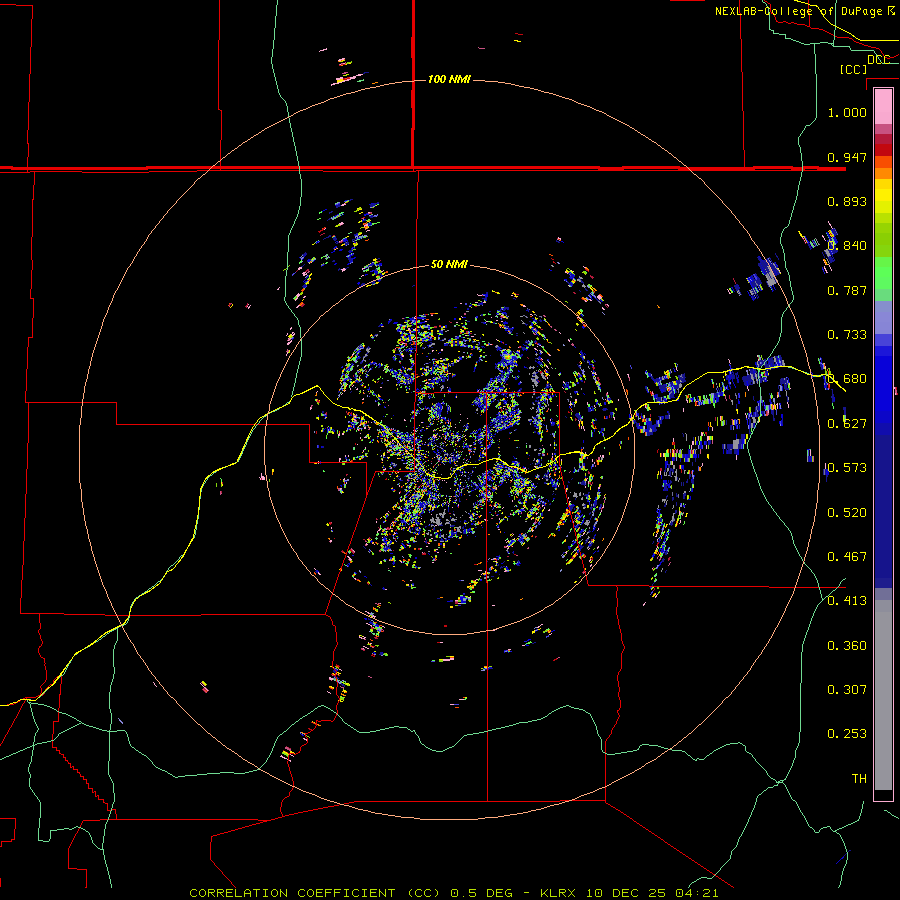Click the 100 NMI range ring label
The width and height of the screenshot is (900, 900).
[449, 79]
